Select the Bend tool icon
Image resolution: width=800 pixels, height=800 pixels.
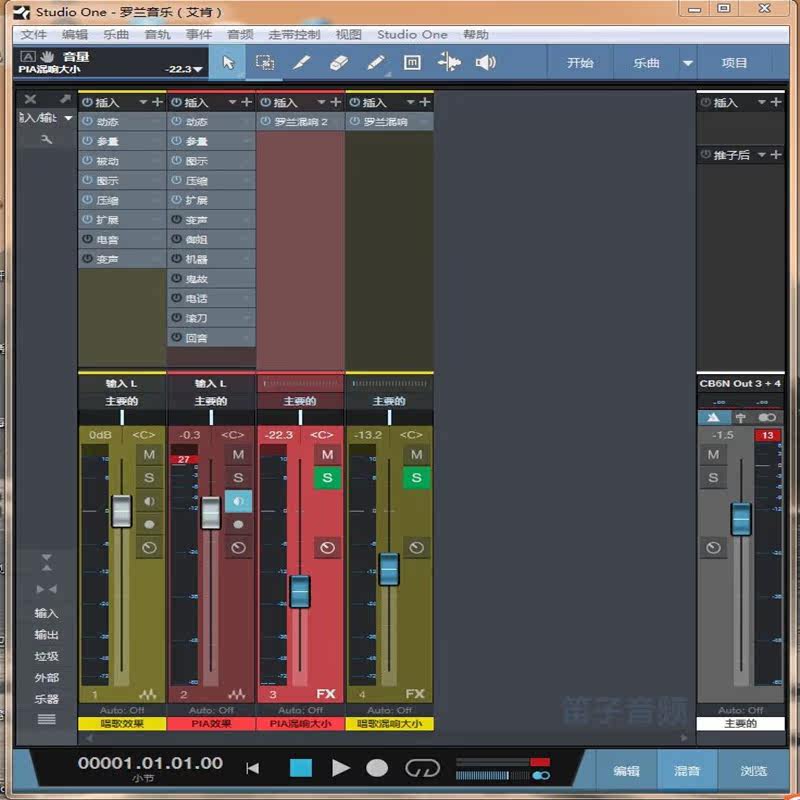pos(449,63)
